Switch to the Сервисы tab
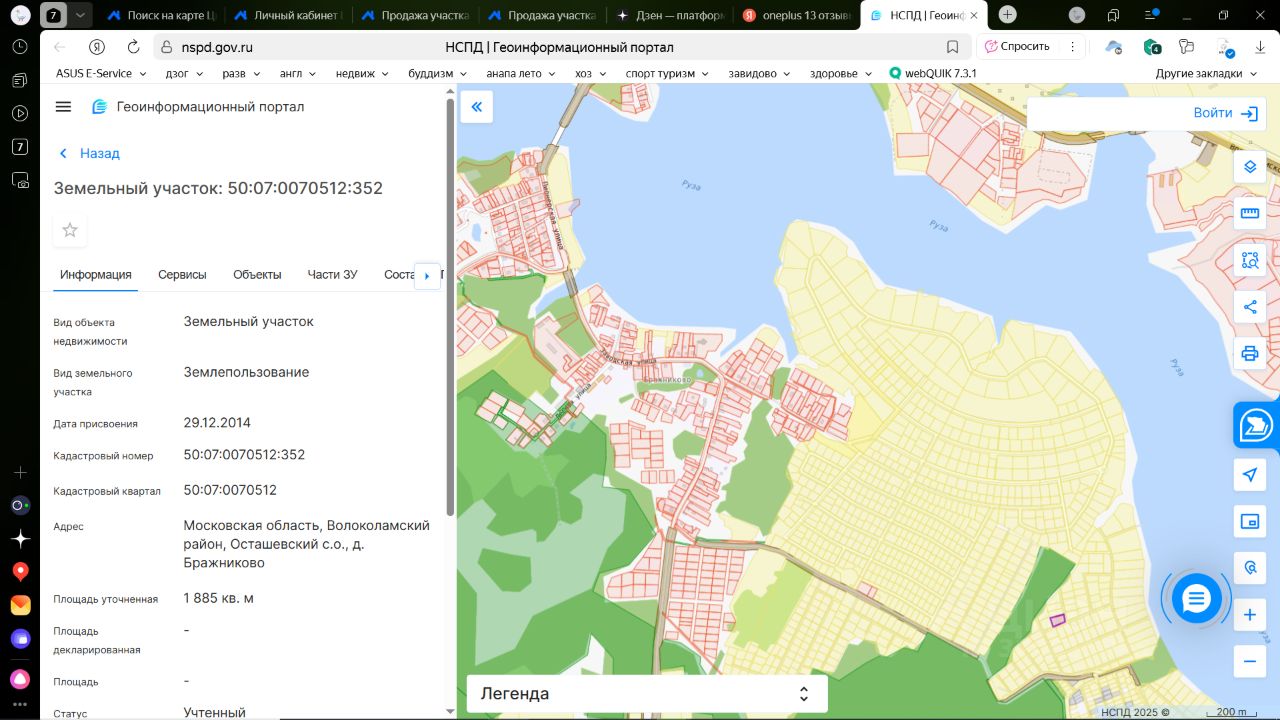 182,275
